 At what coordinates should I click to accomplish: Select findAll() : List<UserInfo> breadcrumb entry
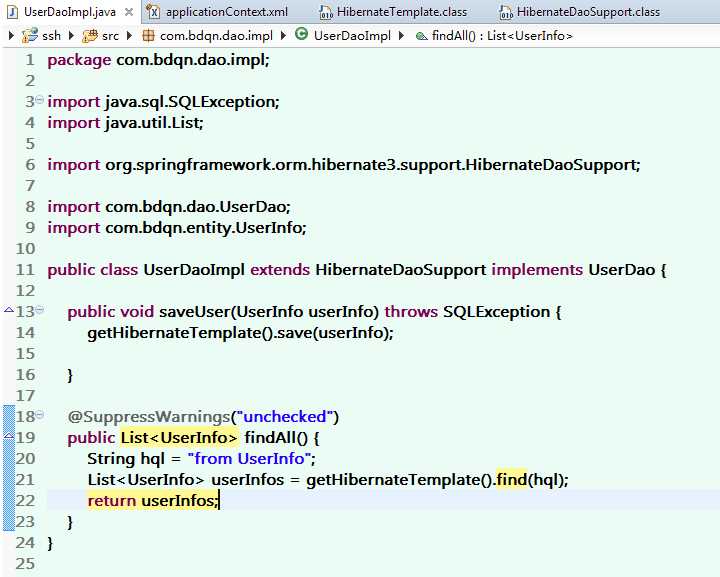click(502, 35)
